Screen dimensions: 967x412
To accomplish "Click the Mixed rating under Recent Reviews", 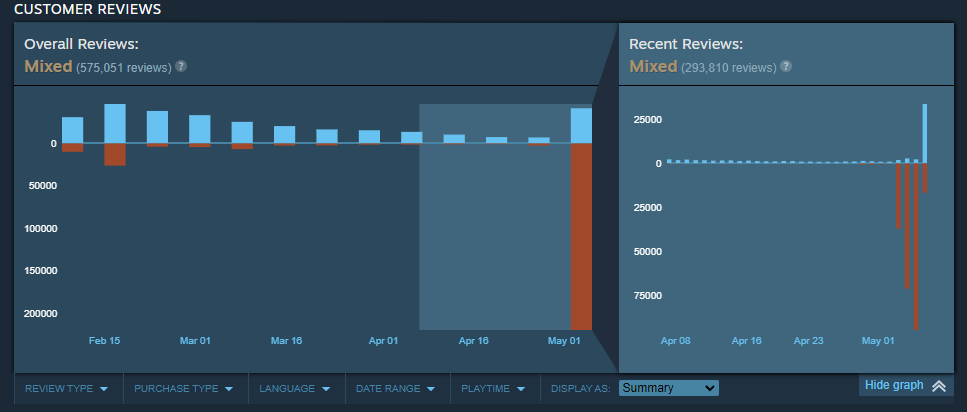I will (x=653, y=67).
